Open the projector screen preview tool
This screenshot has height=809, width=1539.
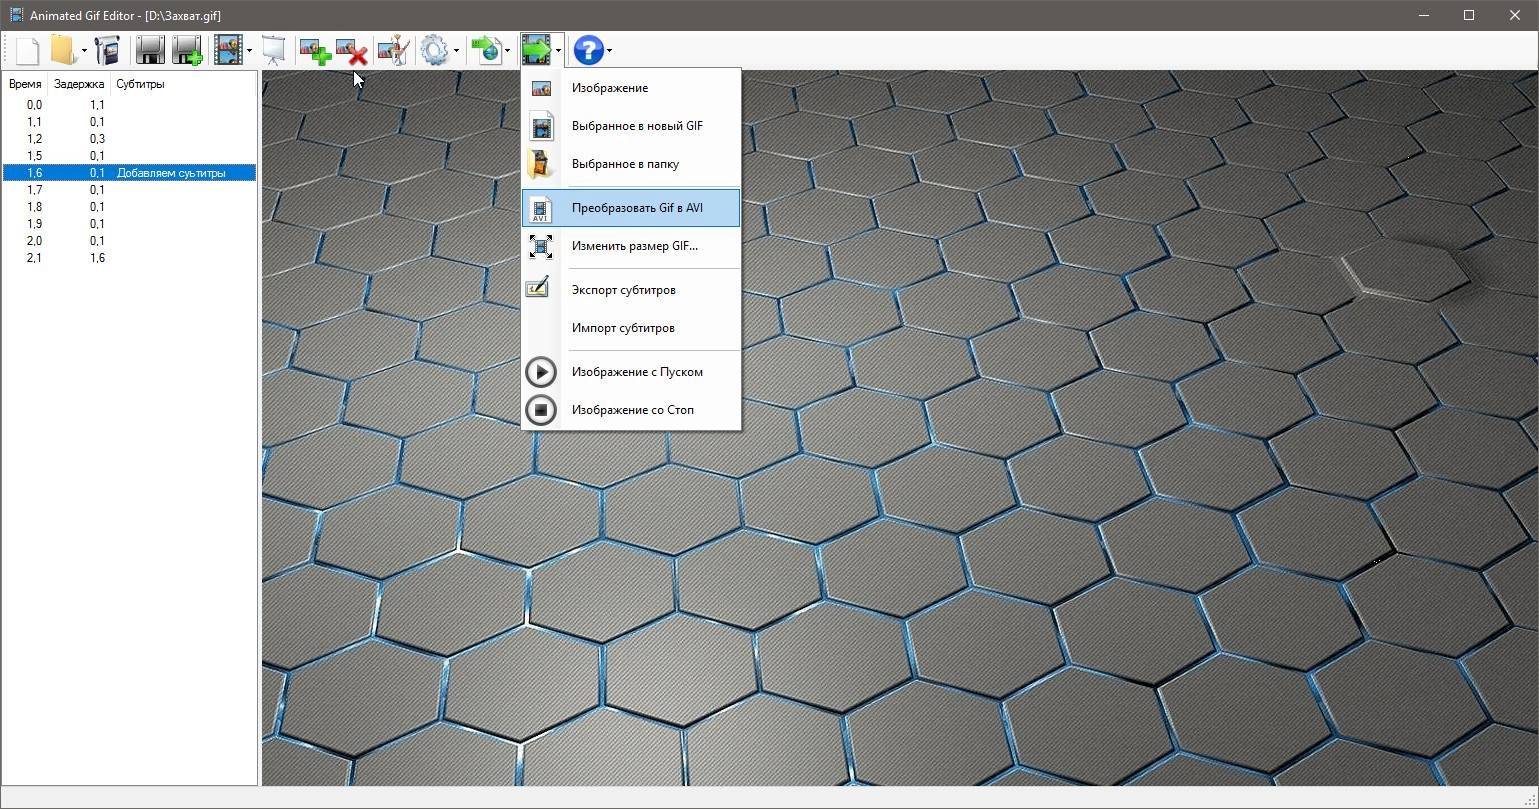click(x=273, y=50)
